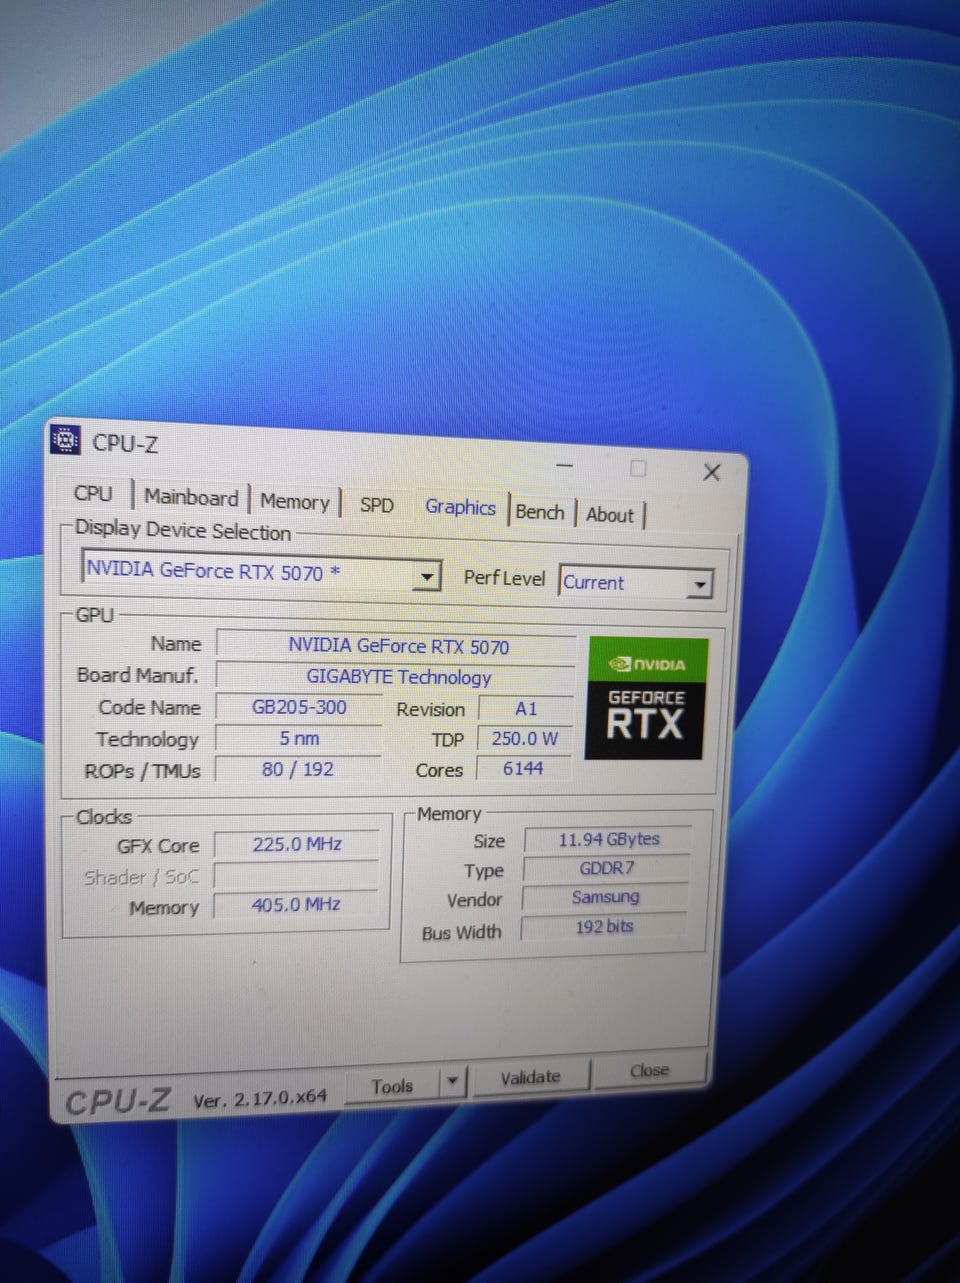Open the Tools dropdown arrow
This screenshot has width=960, height=1283.
click(x=453, y=1082)
